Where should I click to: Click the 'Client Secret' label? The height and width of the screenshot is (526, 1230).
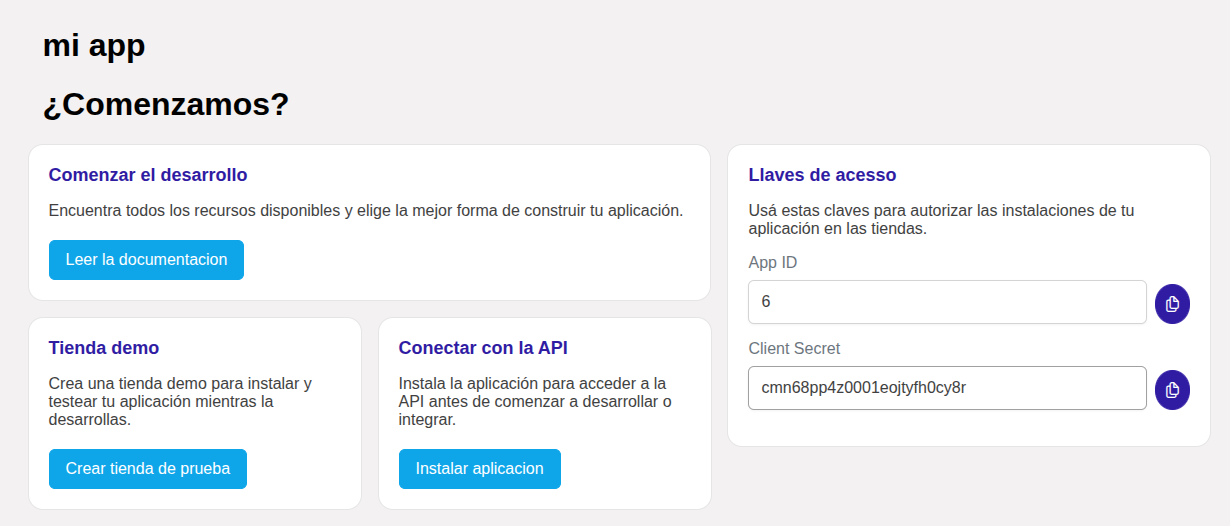pyautogui.click(x=794, y=349)
